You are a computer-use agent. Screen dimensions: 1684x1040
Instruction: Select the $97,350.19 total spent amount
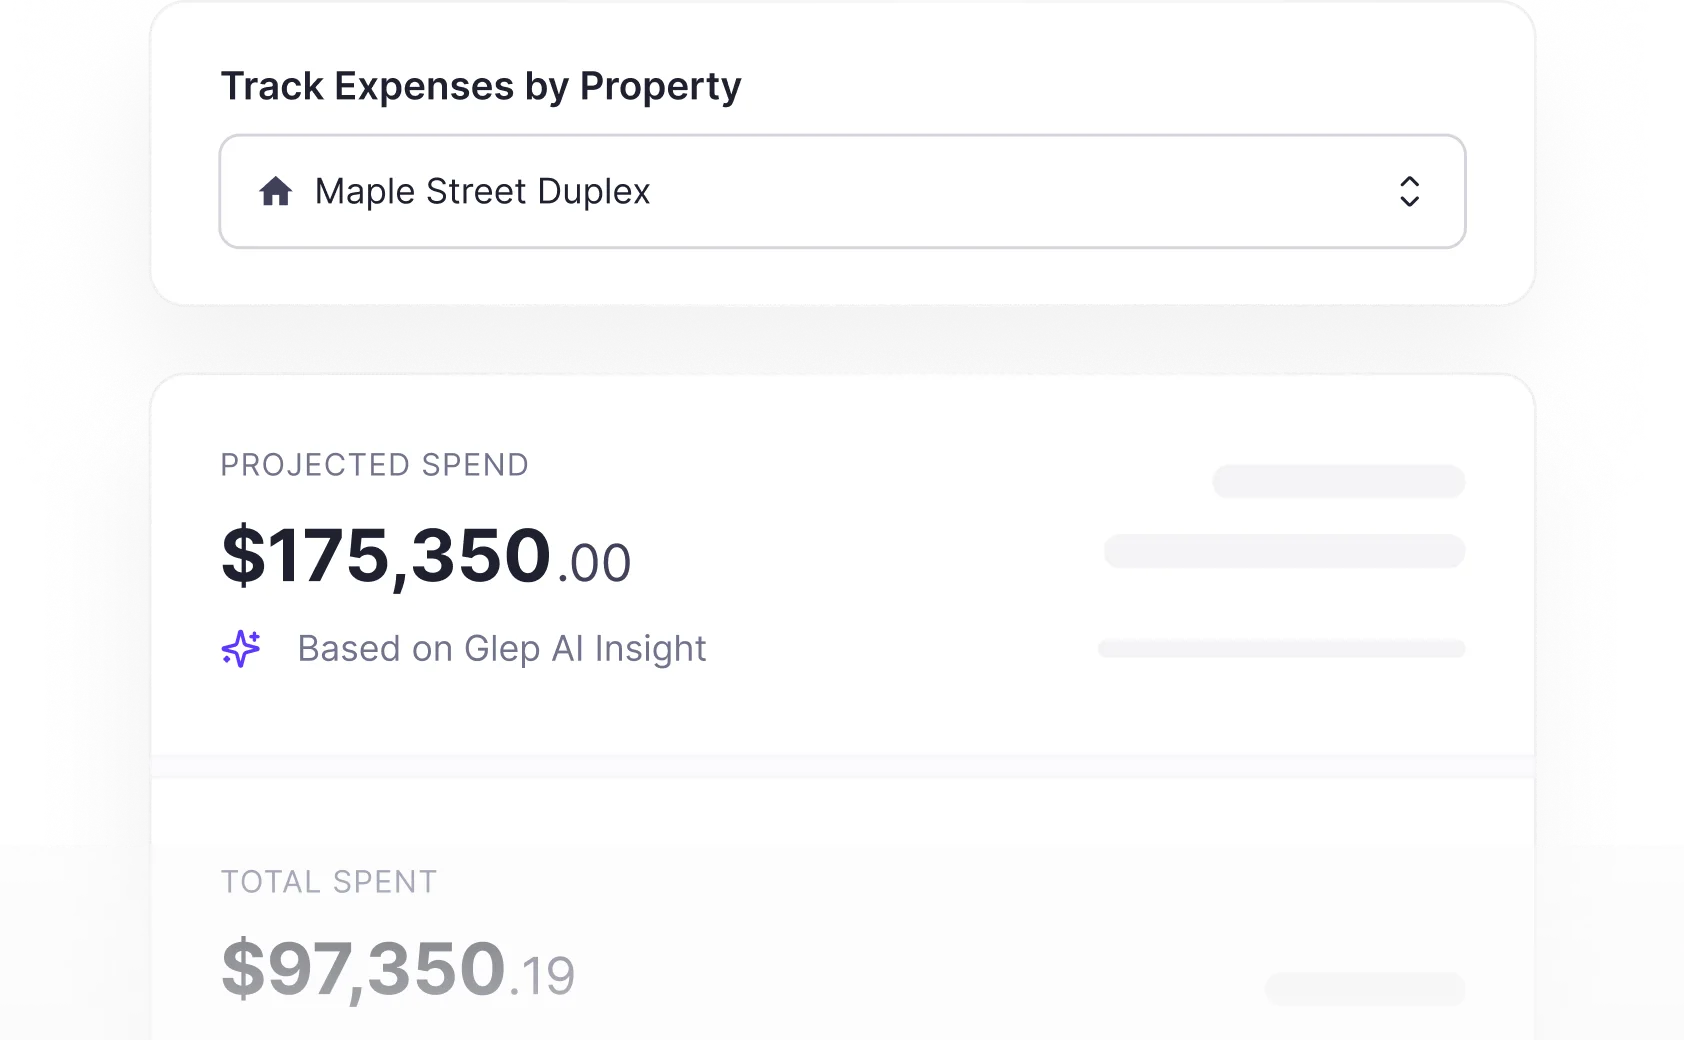pyautogui.click(x=398, y=969)
